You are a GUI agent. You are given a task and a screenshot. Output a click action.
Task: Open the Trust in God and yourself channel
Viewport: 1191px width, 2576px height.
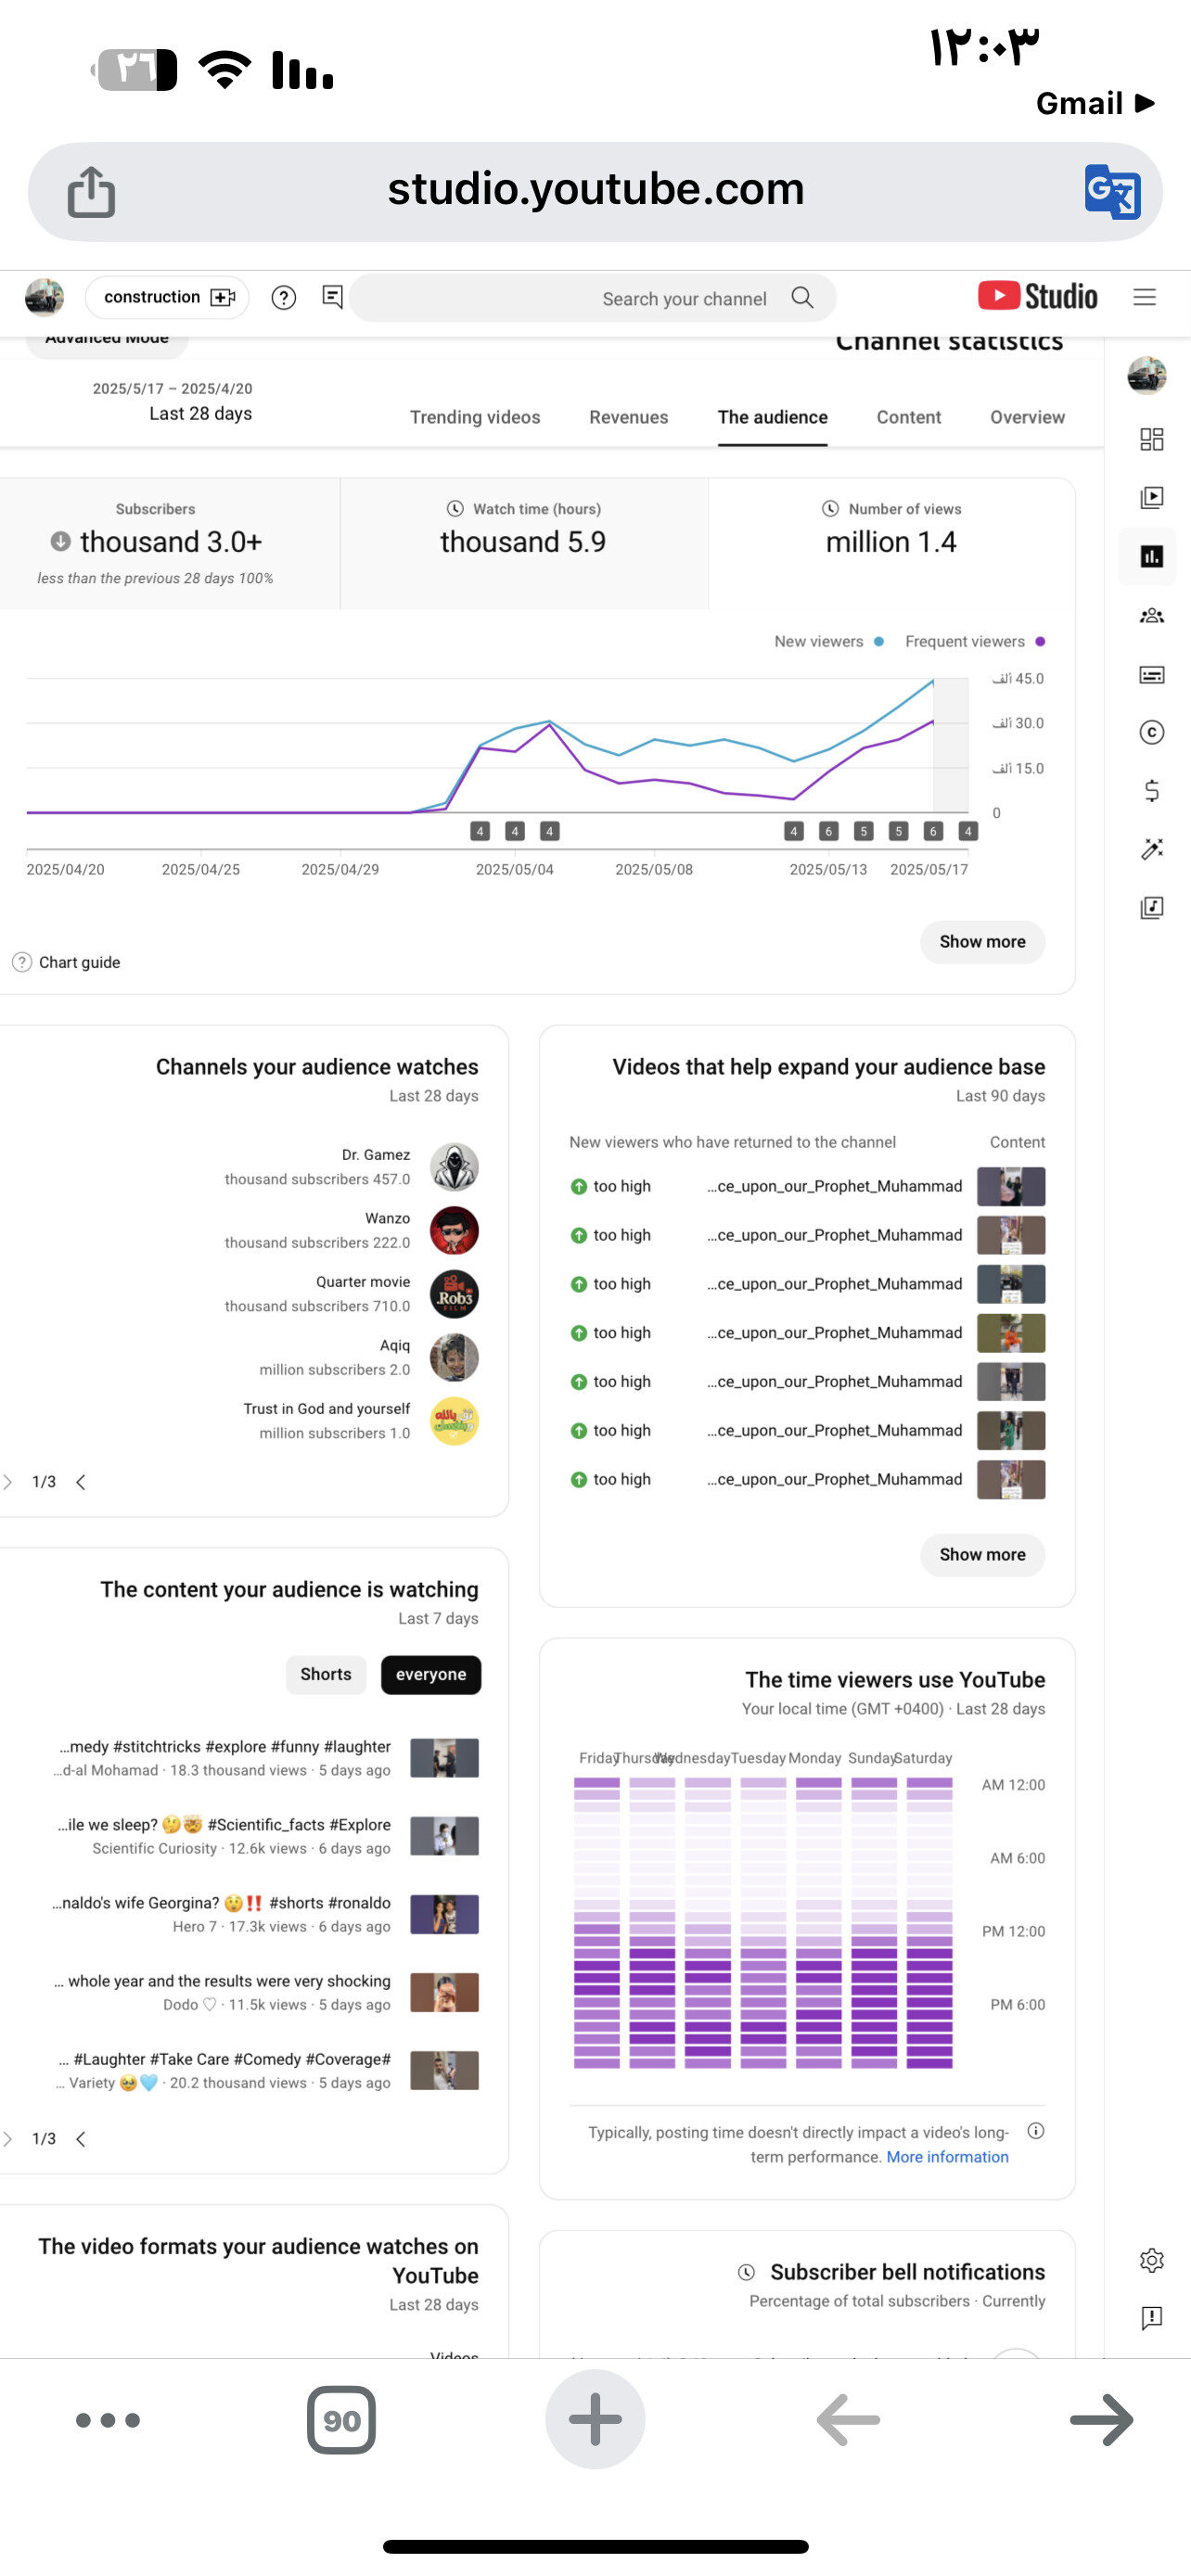click(x=361, y=1421)
